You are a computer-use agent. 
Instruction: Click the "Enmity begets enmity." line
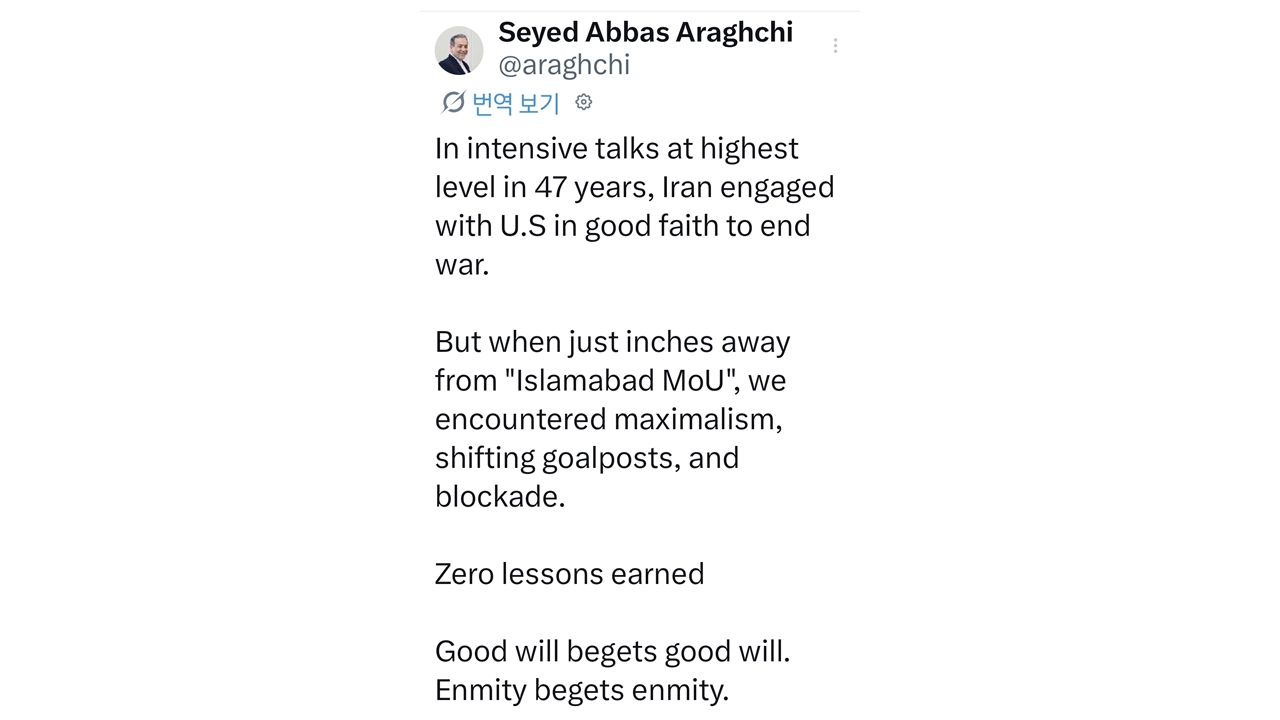582,691
